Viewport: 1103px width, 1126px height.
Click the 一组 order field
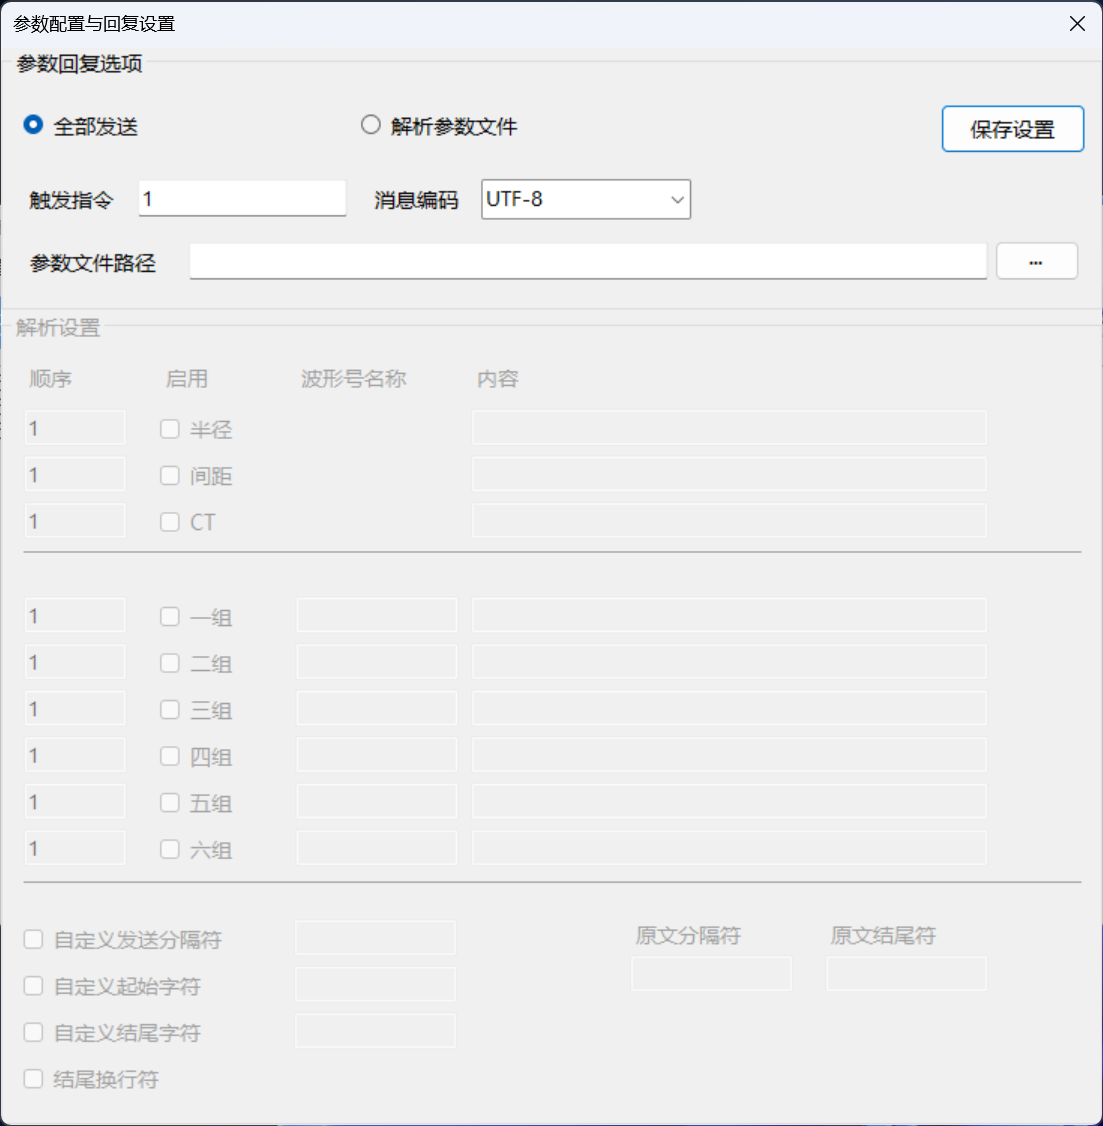75,615
